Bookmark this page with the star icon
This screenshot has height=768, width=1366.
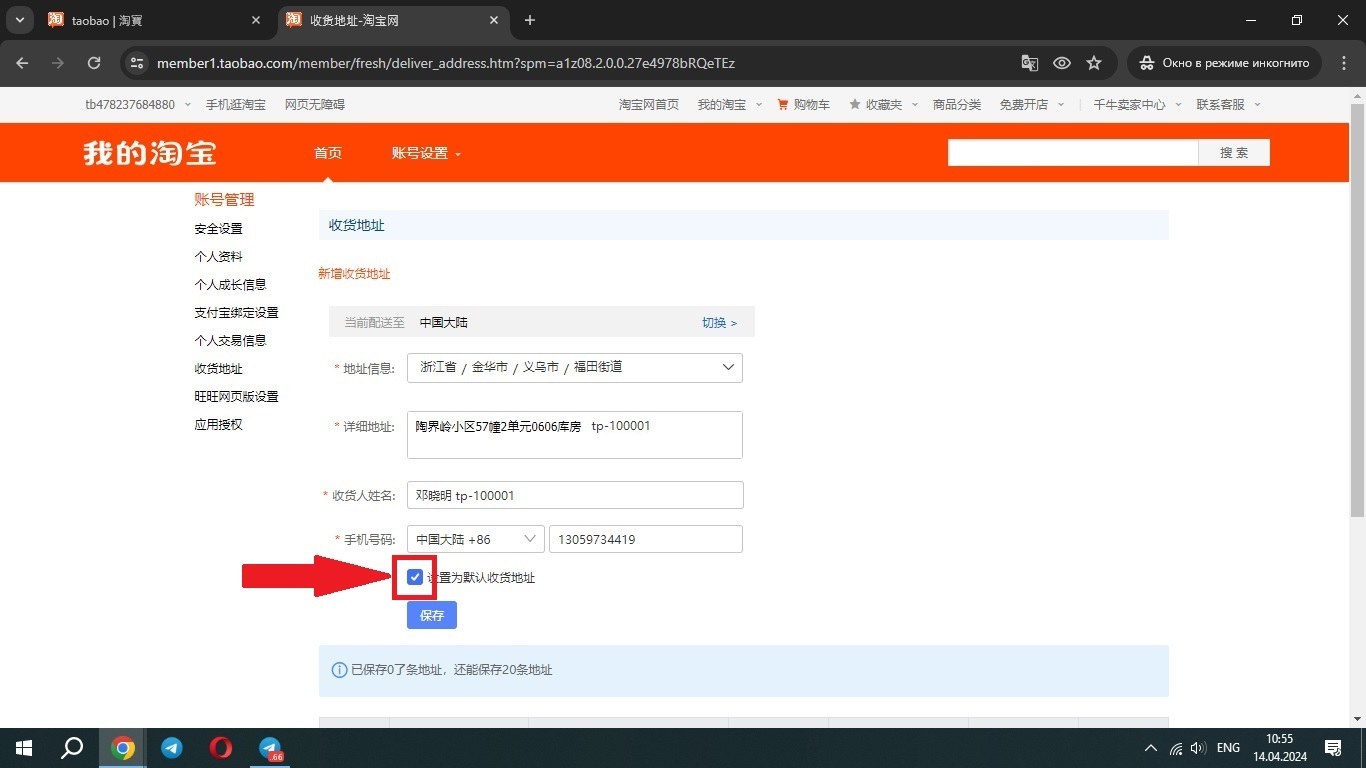point(1094,63)
